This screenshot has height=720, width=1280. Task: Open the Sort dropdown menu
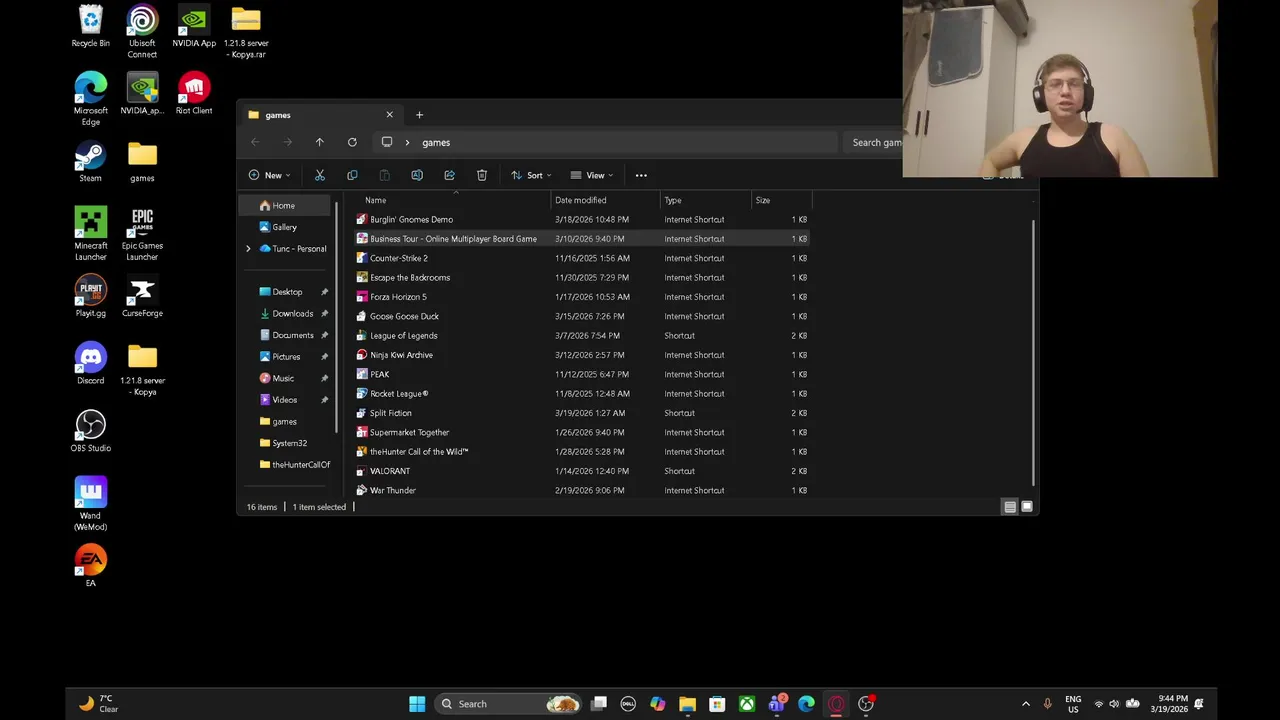531,175
